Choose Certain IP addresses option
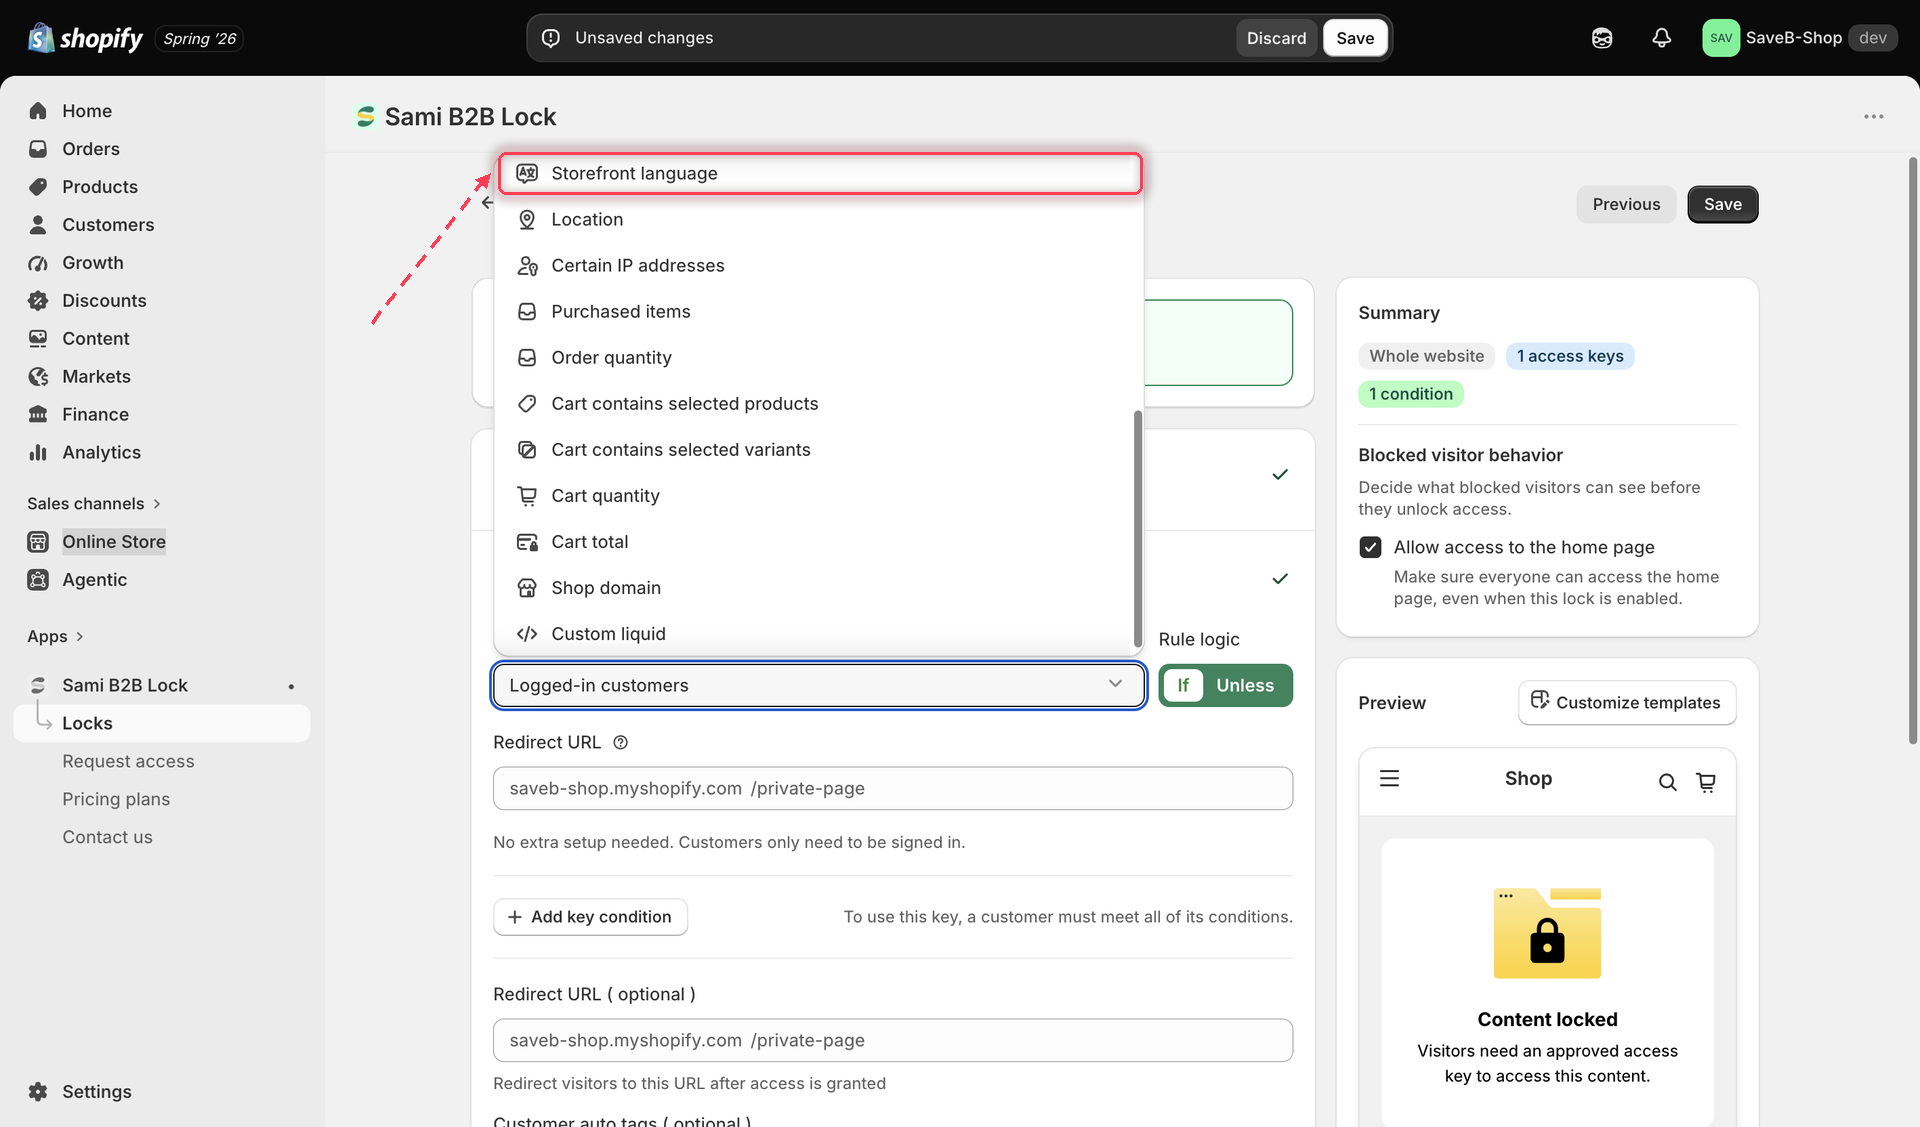1920x1127 pixels. (x=815, y=265)
